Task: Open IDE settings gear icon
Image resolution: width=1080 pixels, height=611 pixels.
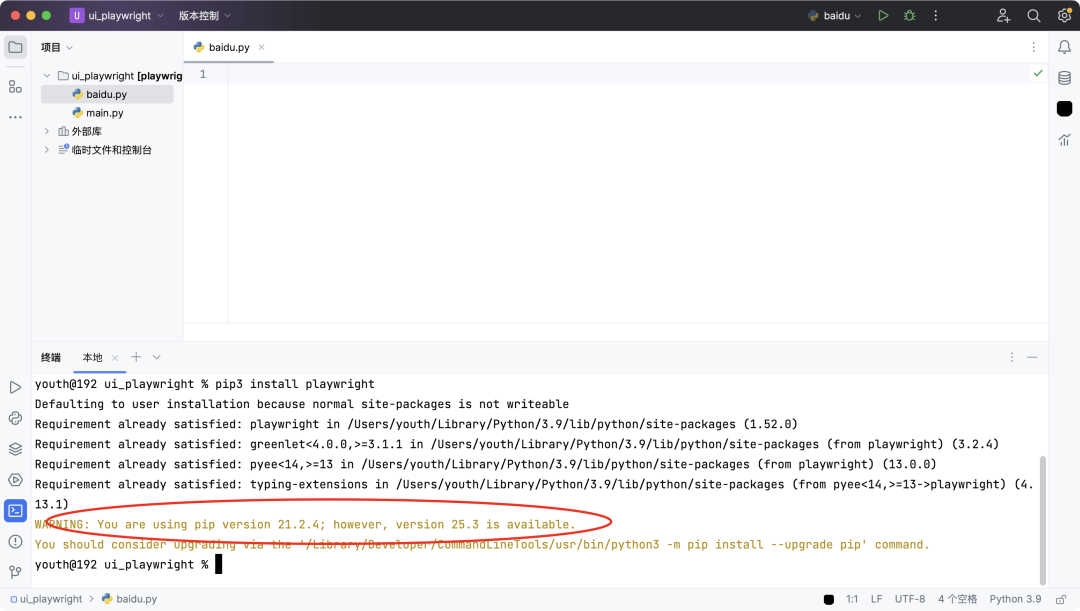Action: [1064, 15]
